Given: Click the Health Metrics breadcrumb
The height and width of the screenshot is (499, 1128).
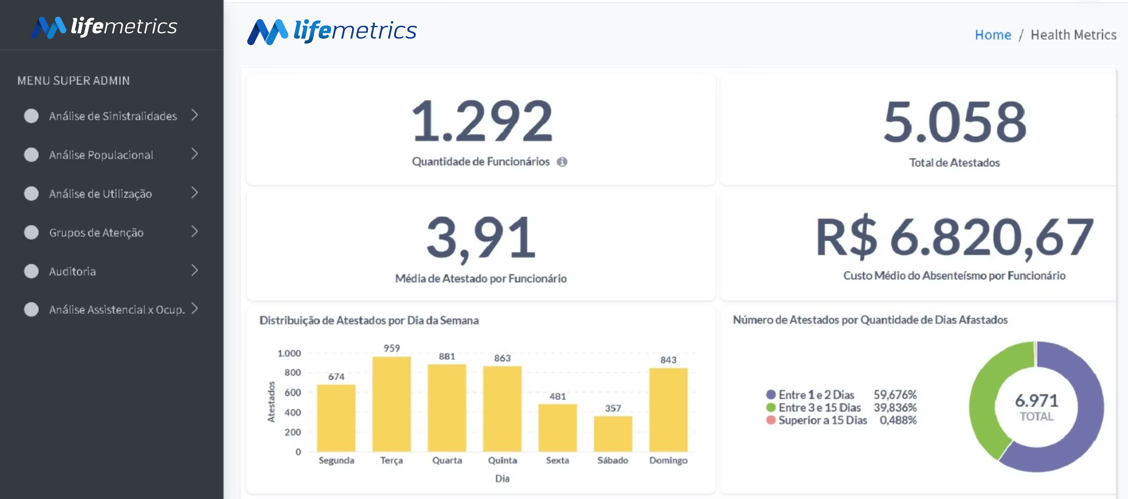Looking at the screenshot, I should click(1073, 35).
